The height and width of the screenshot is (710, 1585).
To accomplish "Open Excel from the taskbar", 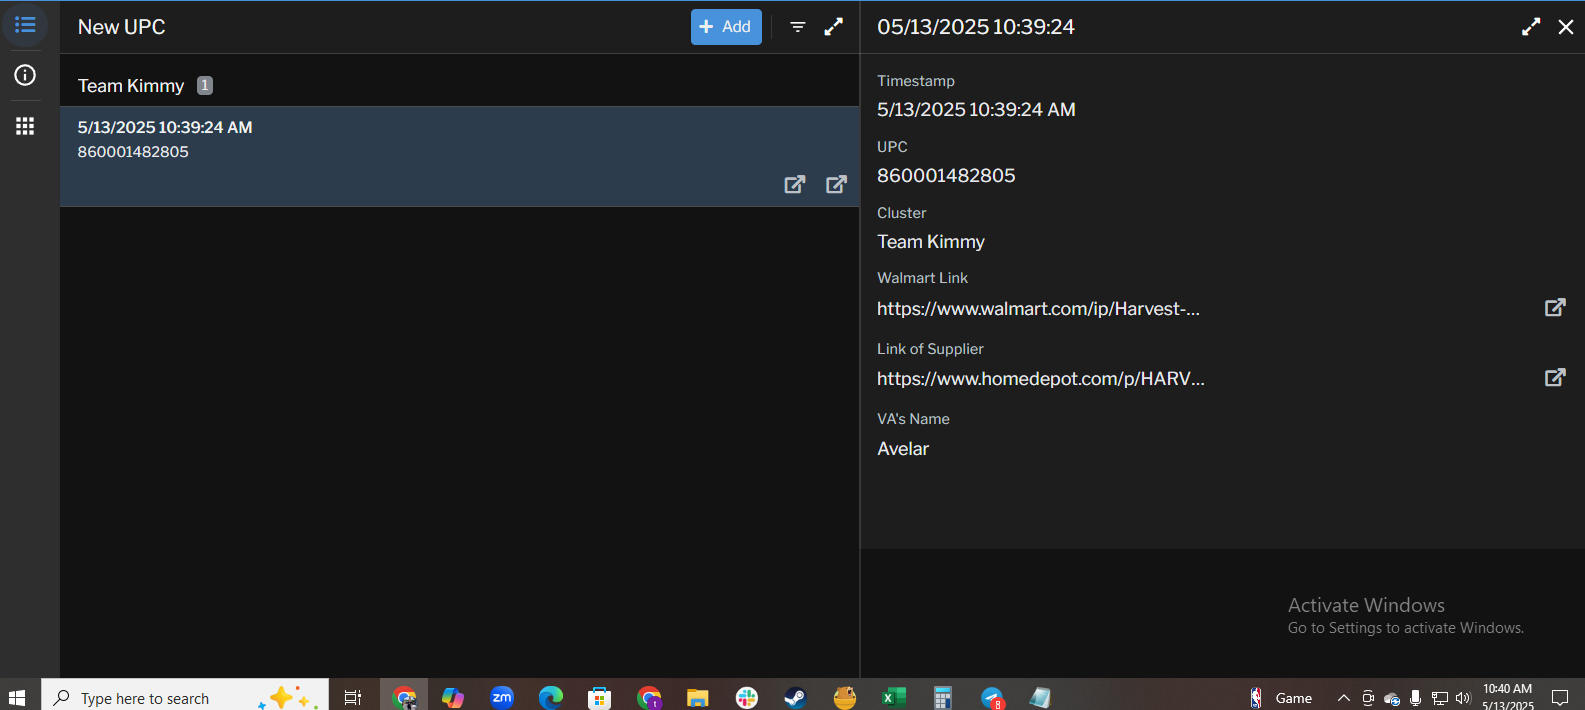I will pos(892,697).
